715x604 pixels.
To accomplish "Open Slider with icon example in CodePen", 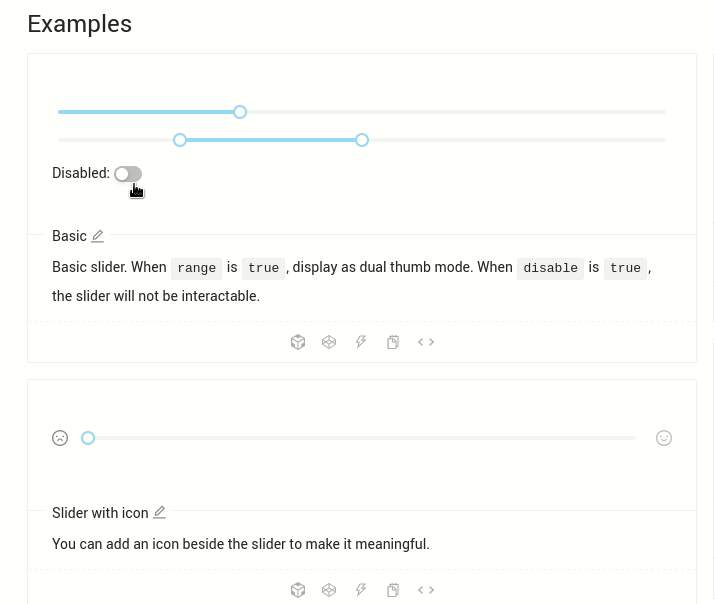I will coord(329,590).
